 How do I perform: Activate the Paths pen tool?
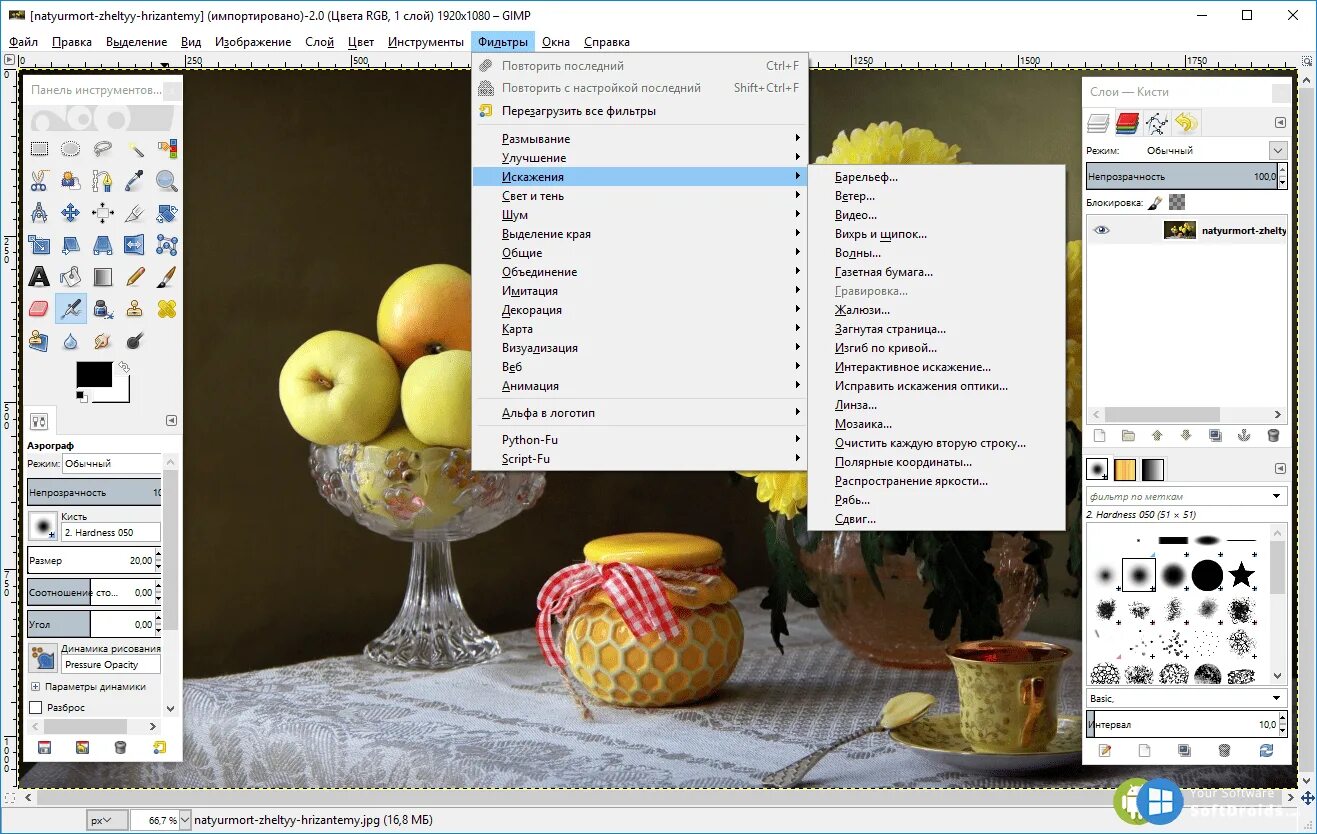click(103, 181)
